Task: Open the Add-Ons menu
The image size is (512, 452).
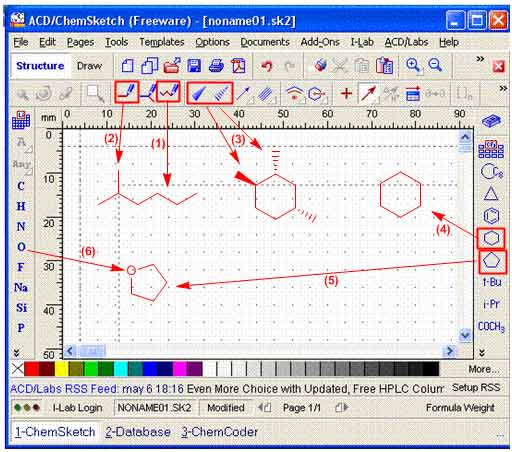Action: pyautogui.click(x=320, y=42)
